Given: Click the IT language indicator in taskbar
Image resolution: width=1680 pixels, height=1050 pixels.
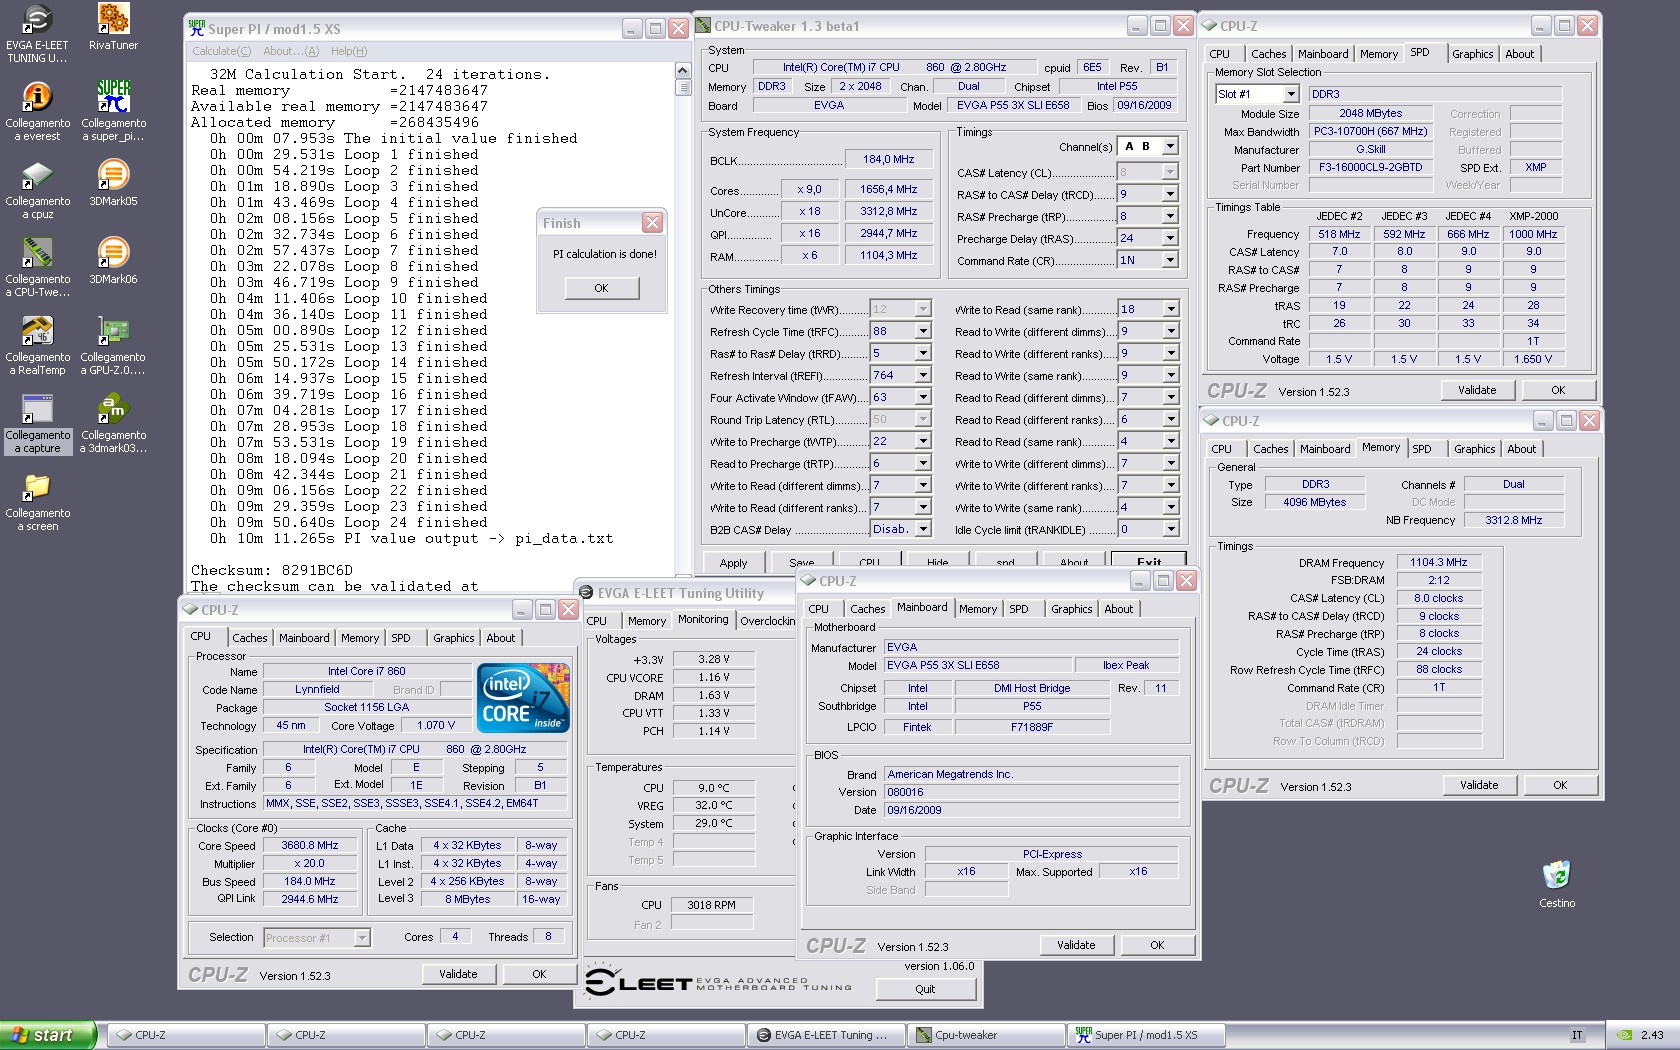Looking at the screenshot, I should (1577, 1035).
